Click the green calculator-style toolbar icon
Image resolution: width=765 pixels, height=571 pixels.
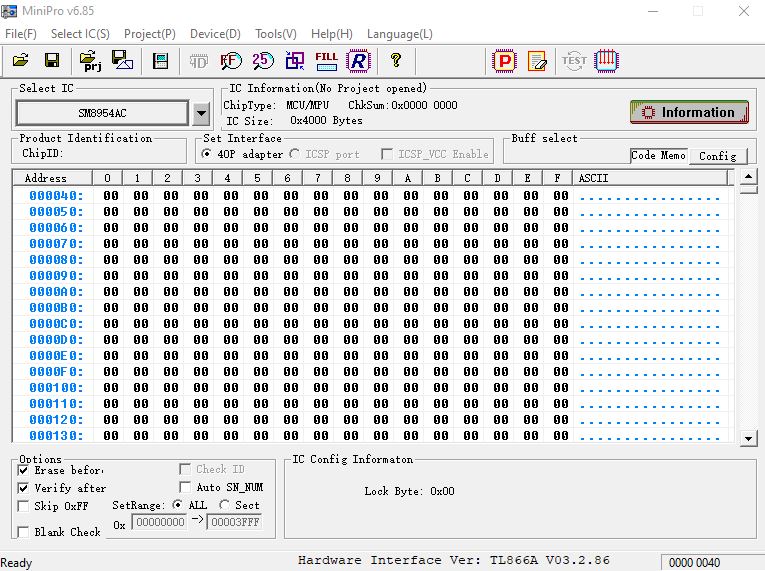tap(161, 61)
